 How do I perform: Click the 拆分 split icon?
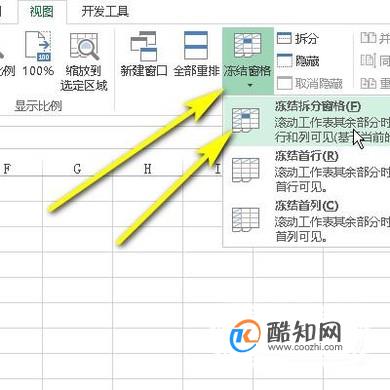click(284, 38)
